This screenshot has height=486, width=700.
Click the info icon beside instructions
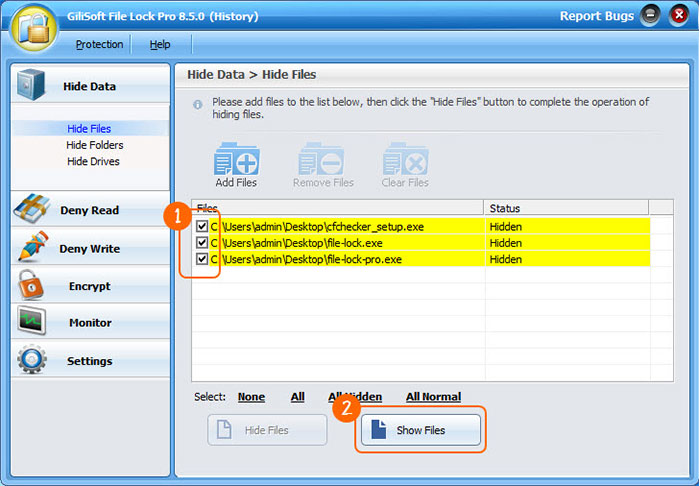coord(197,105)
